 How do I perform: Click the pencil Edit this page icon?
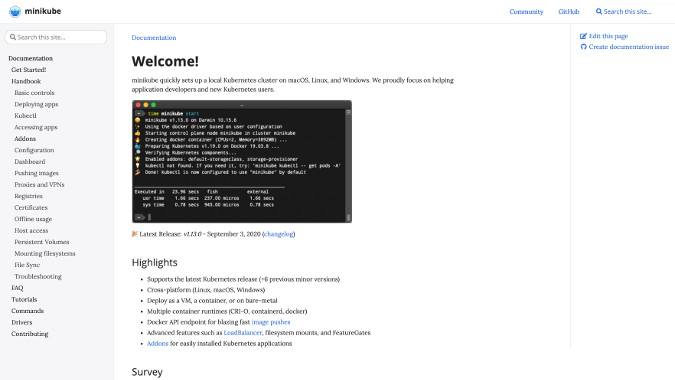click(x=583, y=36)
